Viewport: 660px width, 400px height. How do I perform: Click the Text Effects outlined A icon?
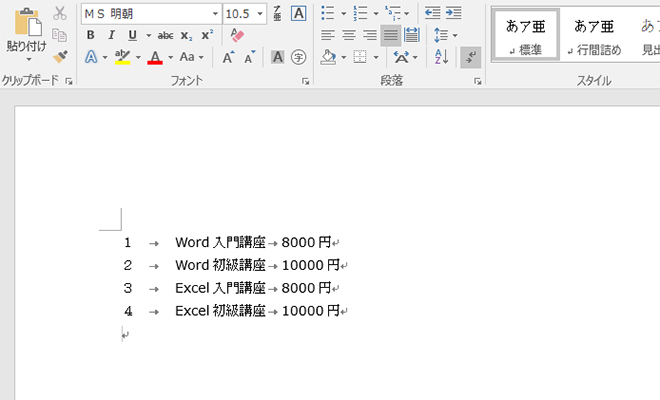[91, 57]
